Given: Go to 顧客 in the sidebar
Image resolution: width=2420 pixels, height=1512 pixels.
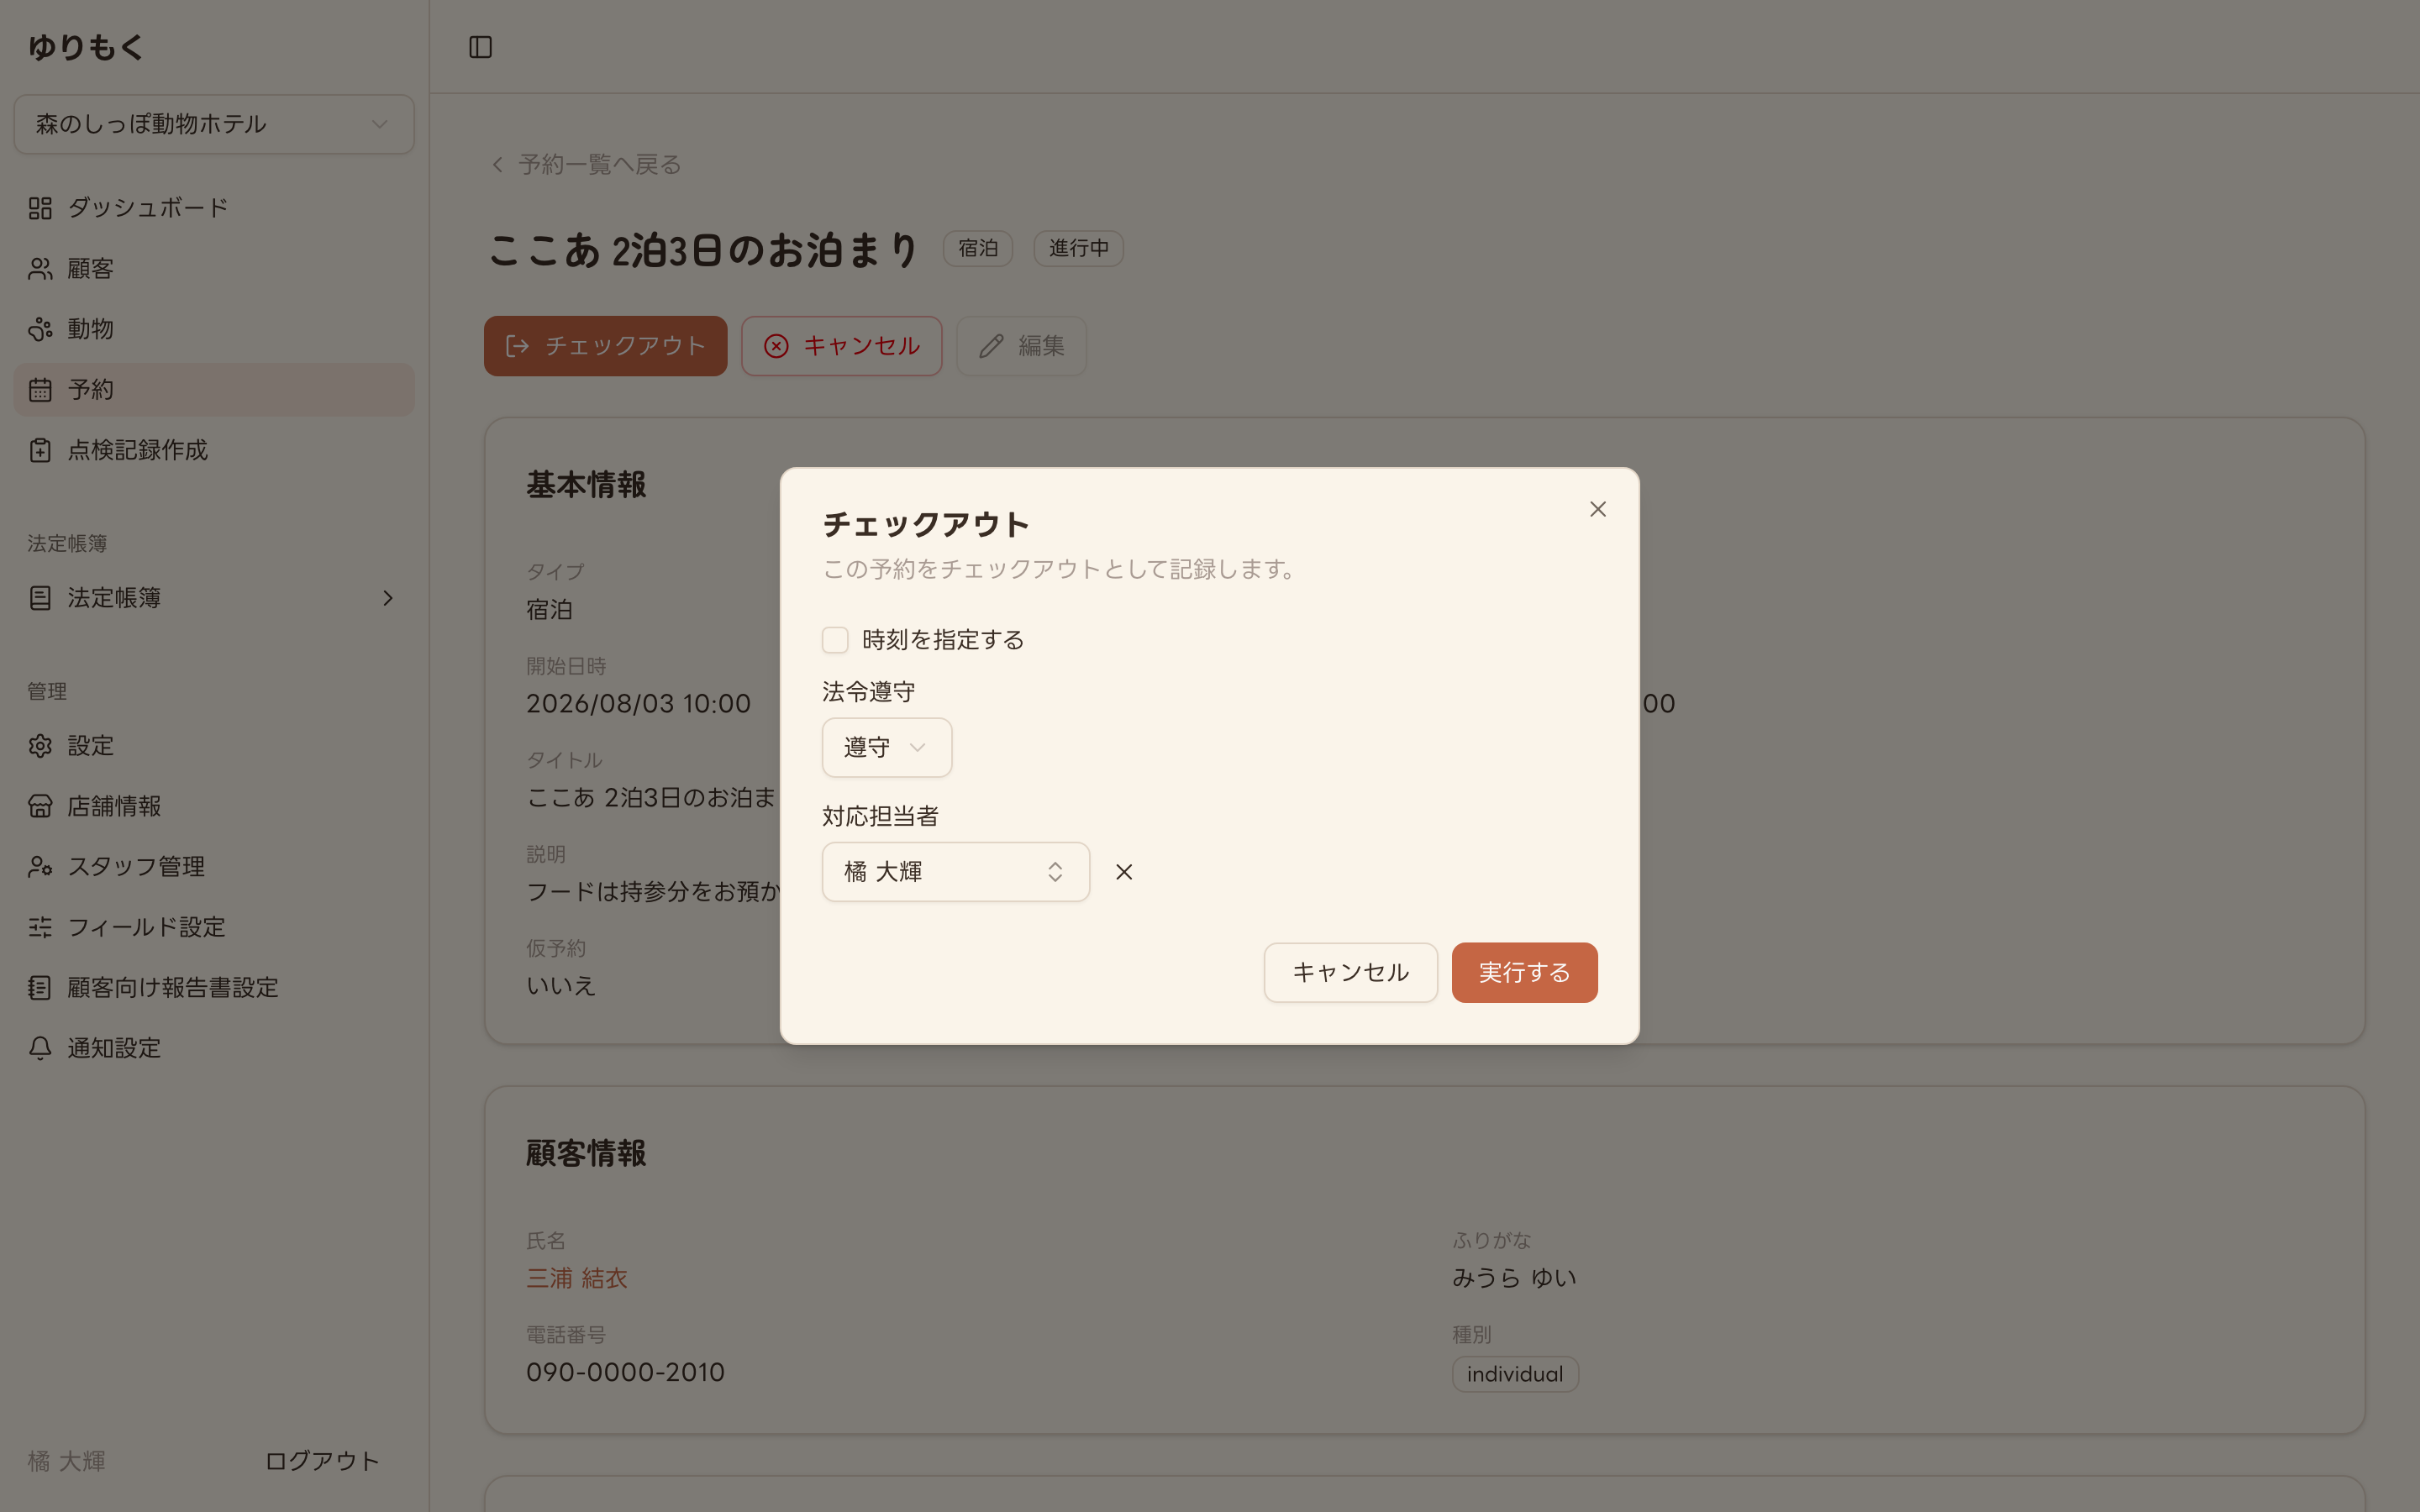Looking at the screenshot, I should pos(214,269).
